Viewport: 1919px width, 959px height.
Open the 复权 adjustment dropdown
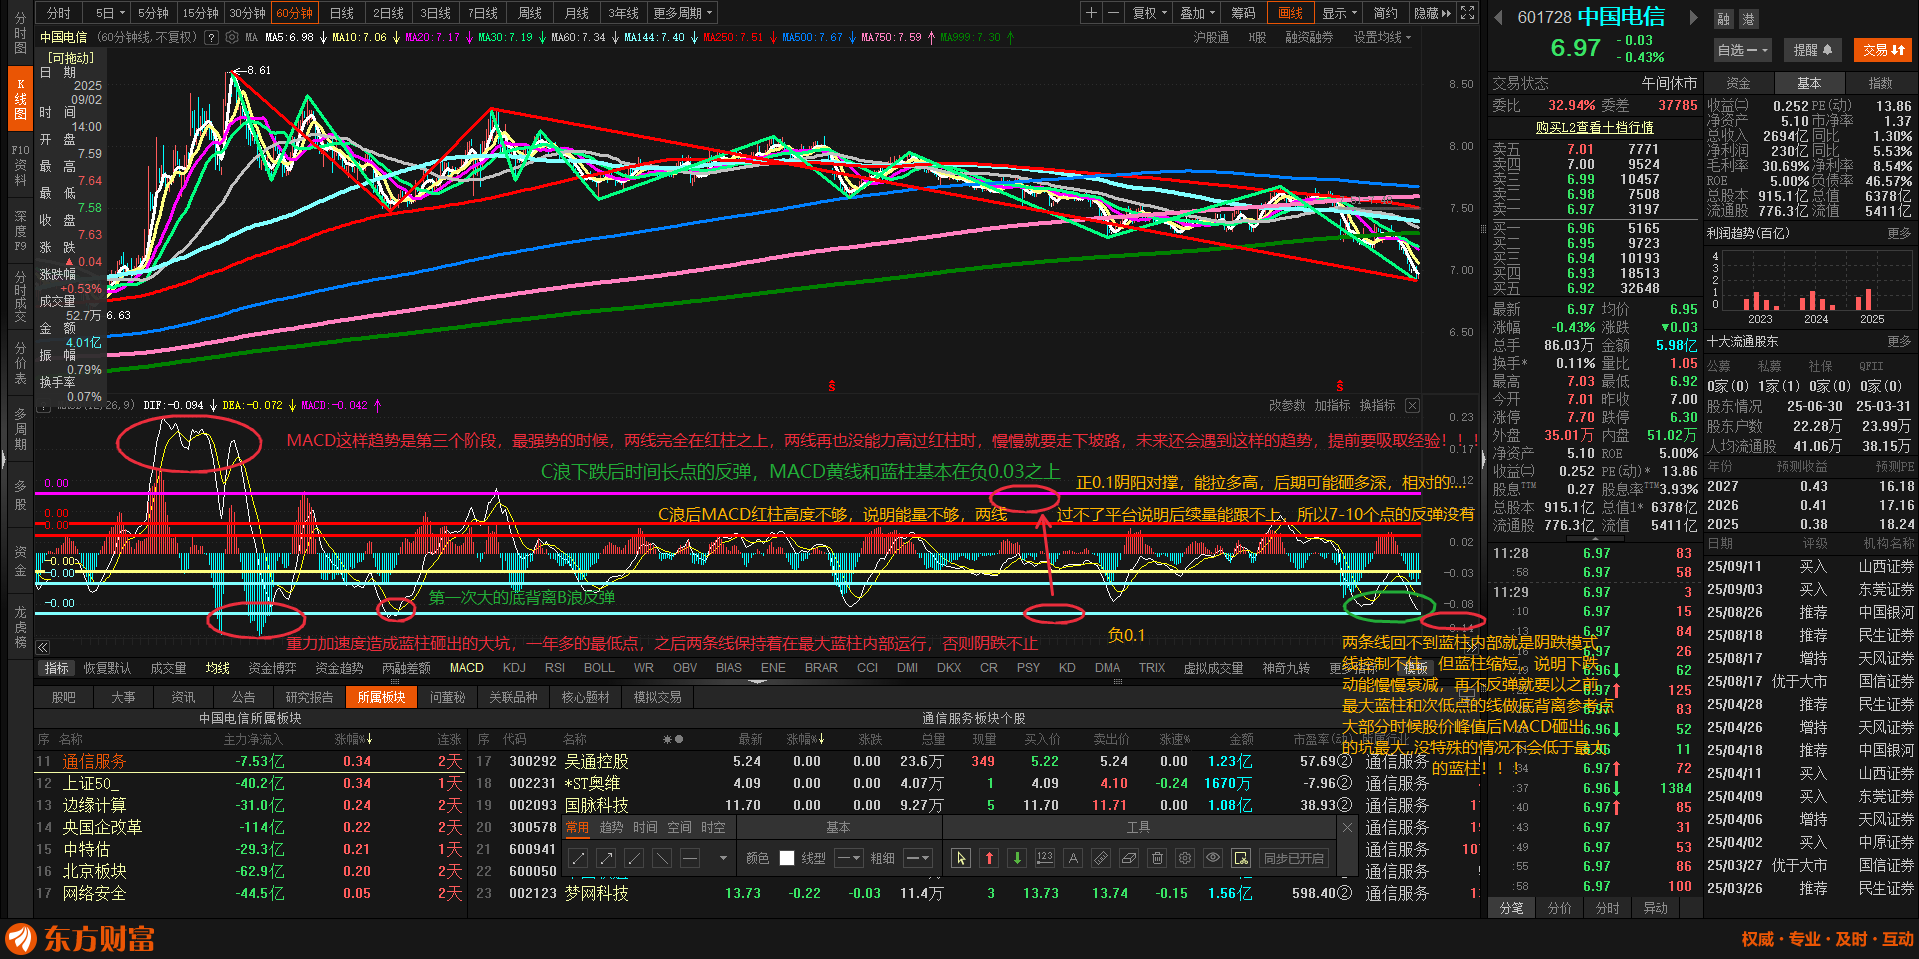(x=1150, y=13)
